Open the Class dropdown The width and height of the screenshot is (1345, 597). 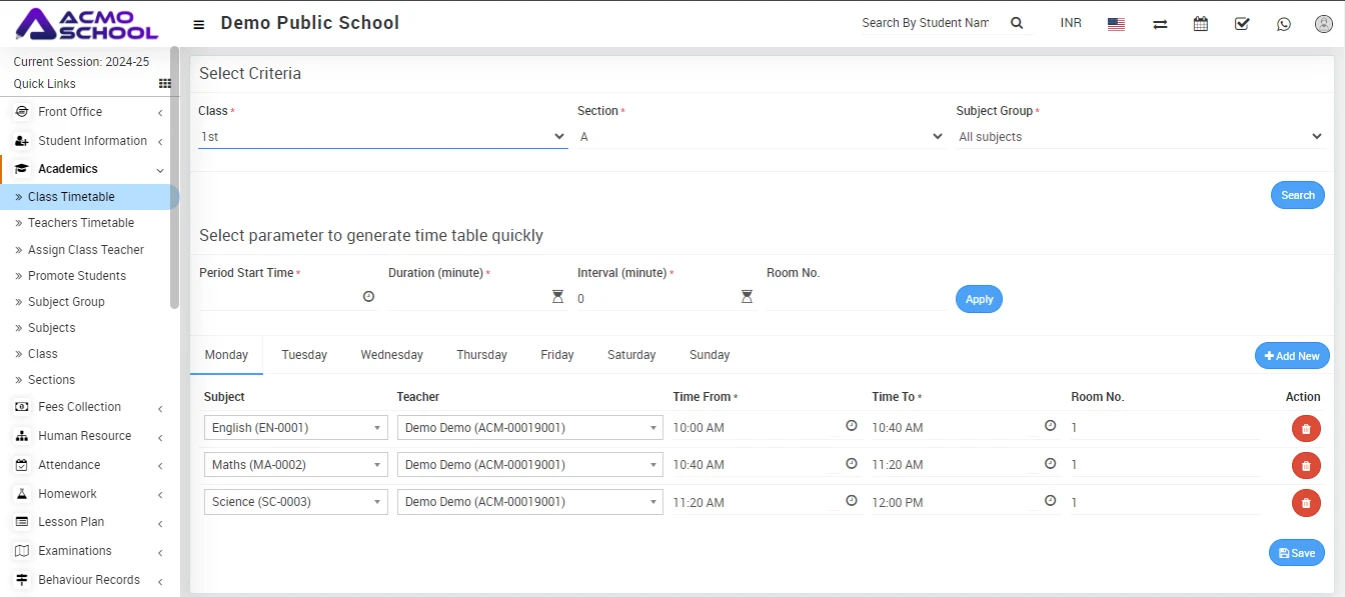382,137
